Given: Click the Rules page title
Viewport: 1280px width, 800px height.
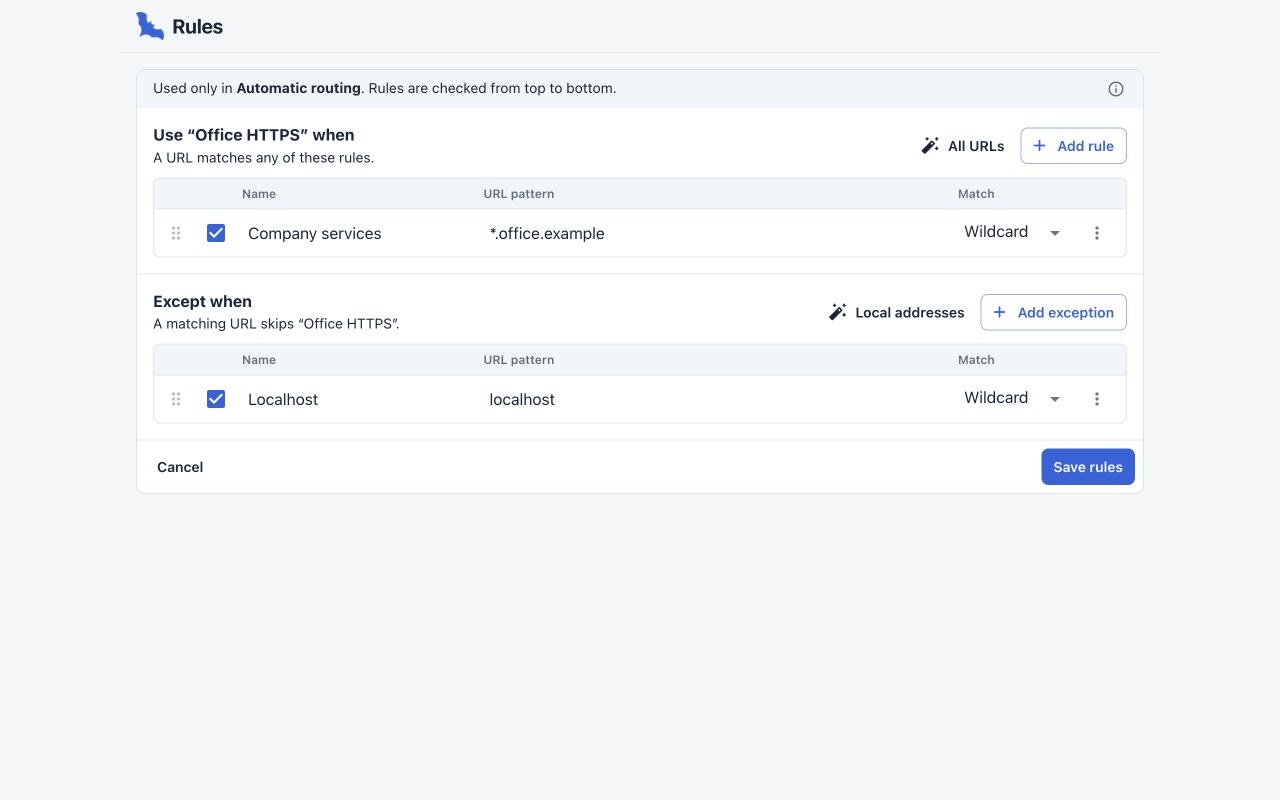Looking at the screenshot, I should pos(197,27).
